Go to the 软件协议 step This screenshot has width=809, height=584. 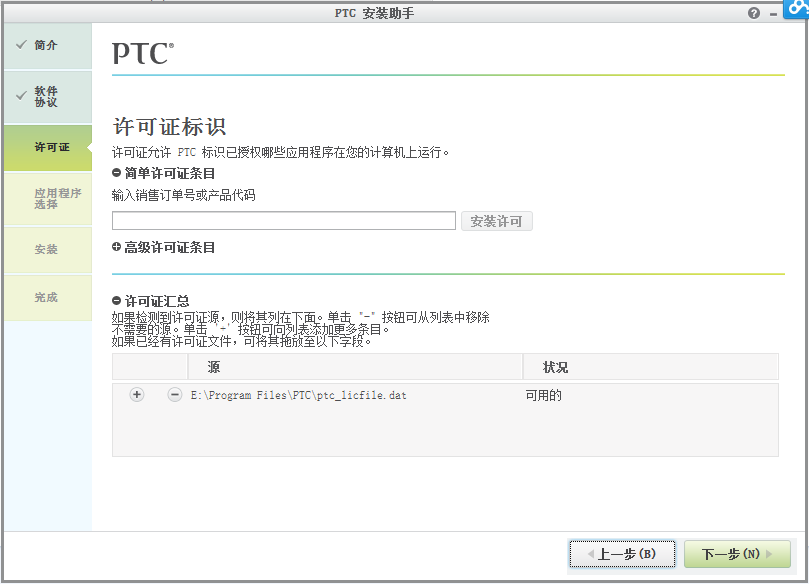coord(48,96)
